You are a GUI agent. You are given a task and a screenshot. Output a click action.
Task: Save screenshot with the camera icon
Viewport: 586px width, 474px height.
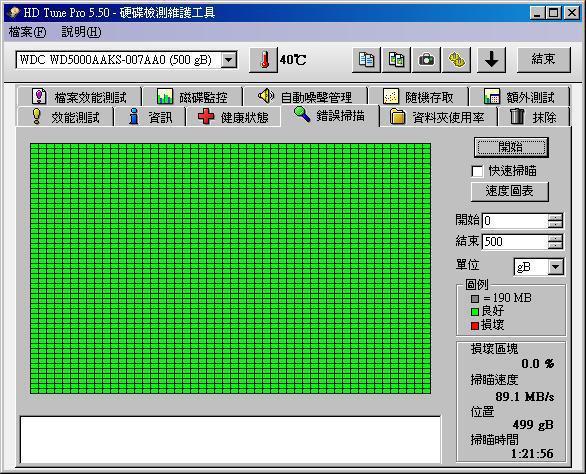click(426, 60)
